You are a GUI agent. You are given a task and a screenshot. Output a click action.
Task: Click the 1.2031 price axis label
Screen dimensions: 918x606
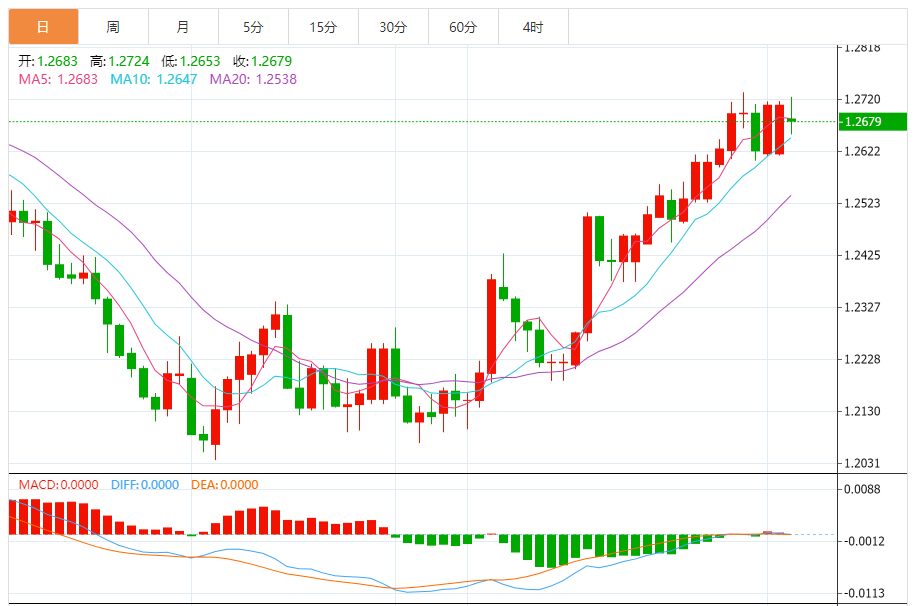(862, 464)
